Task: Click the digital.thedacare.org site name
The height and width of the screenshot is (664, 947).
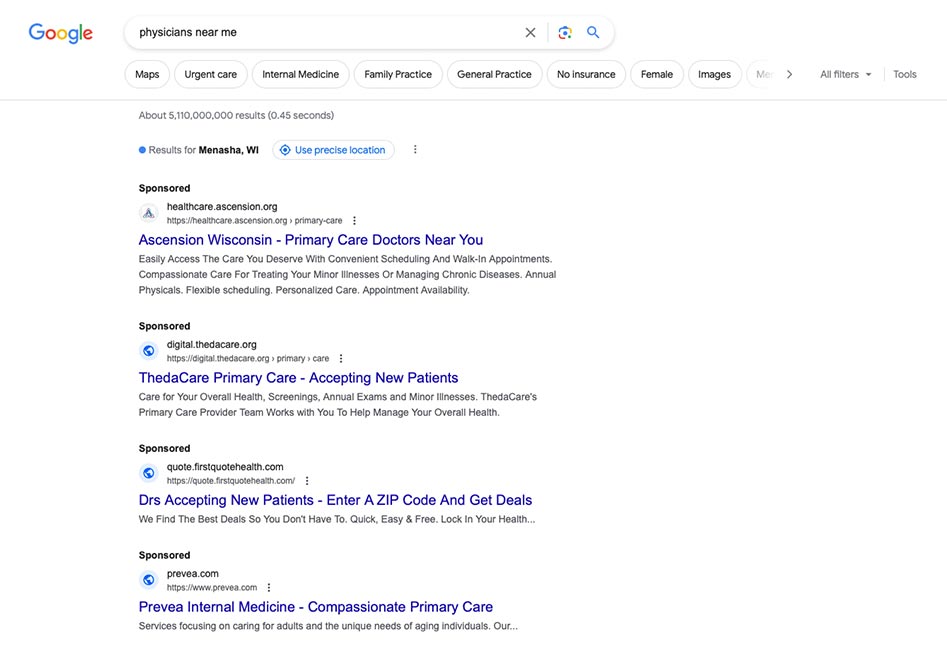Action: (211, 344)
